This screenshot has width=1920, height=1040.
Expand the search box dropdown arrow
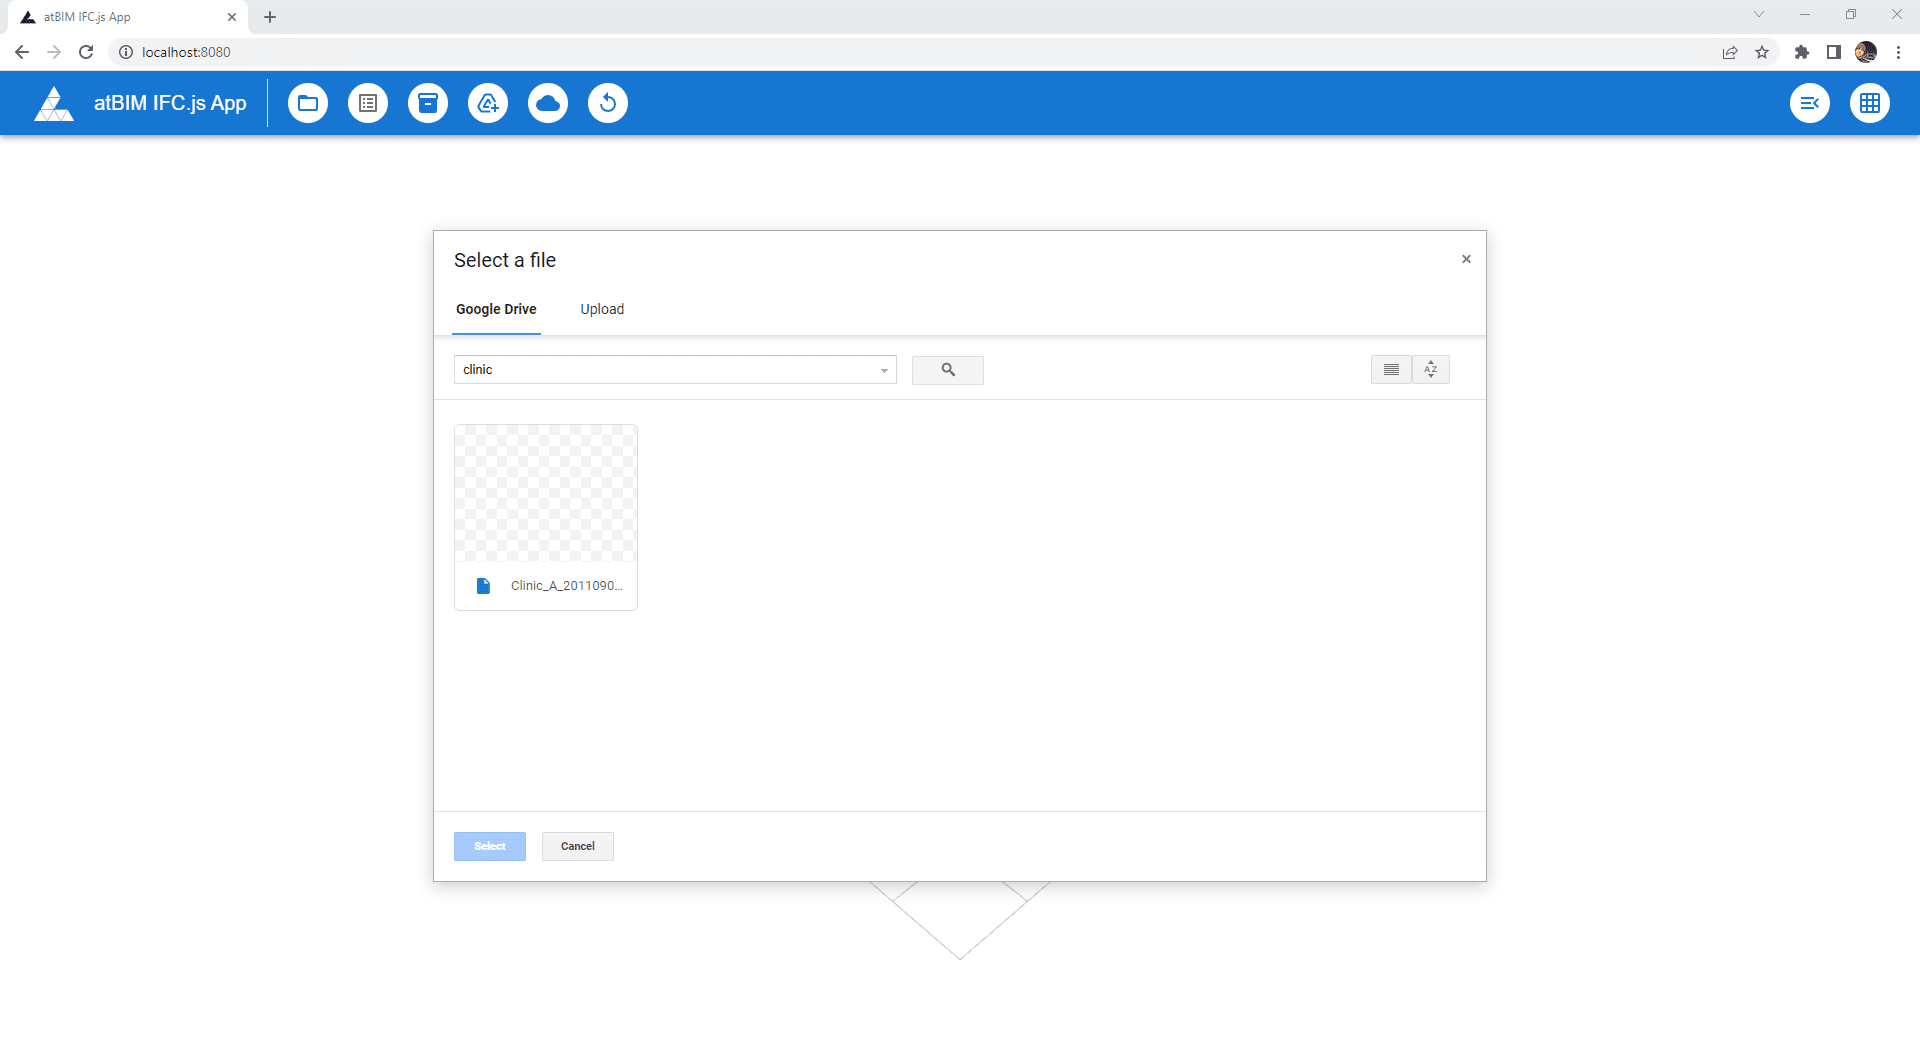coord(884,371)
